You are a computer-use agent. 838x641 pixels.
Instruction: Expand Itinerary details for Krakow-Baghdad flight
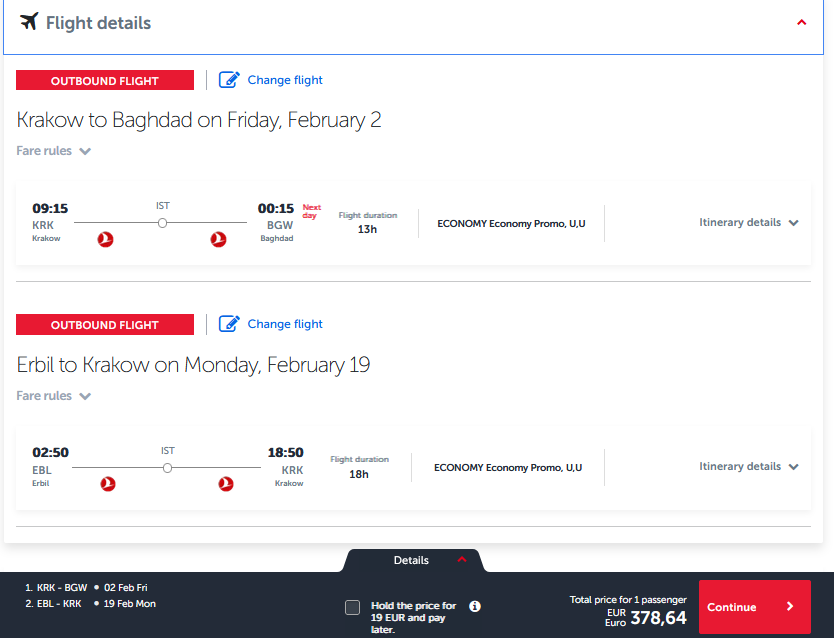pos(748,222)
